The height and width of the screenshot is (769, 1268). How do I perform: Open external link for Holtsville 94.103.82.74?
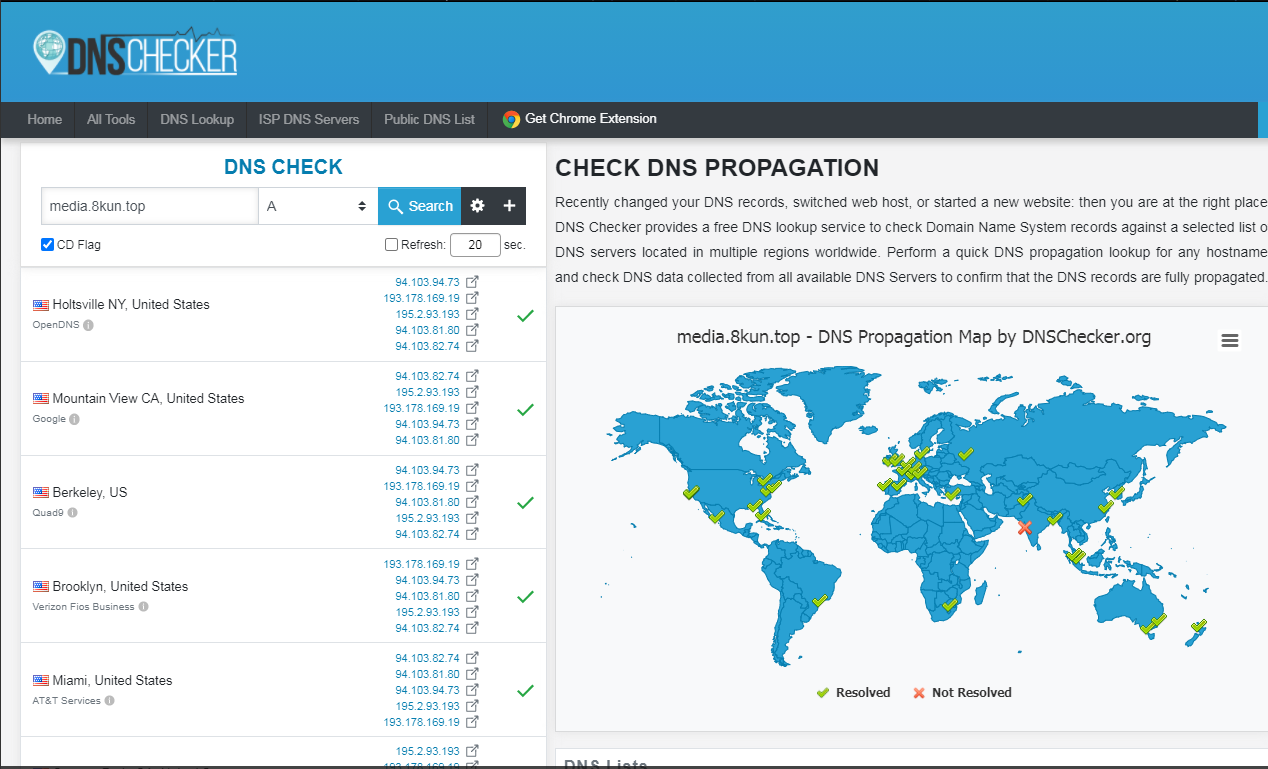pyautogui.click(x=473, y=346)
